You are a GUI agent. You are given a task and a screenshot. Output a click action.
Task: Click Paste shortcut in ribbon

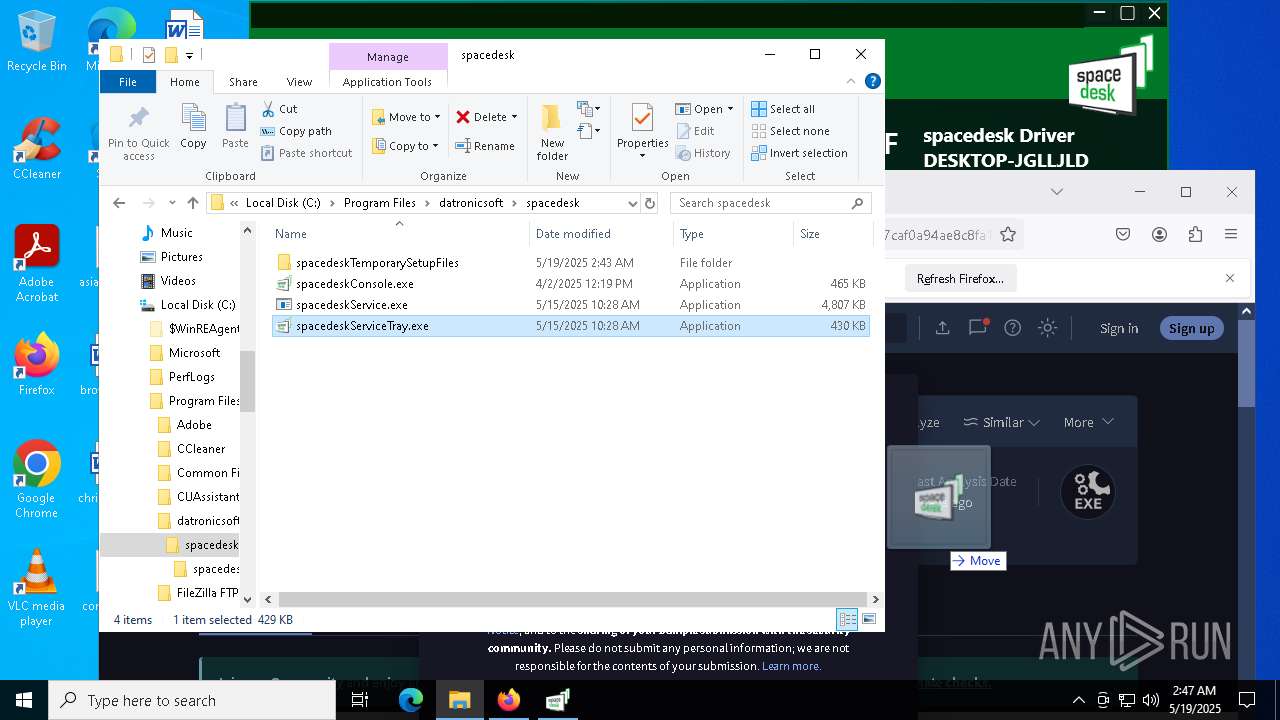(x=307, y=153)
